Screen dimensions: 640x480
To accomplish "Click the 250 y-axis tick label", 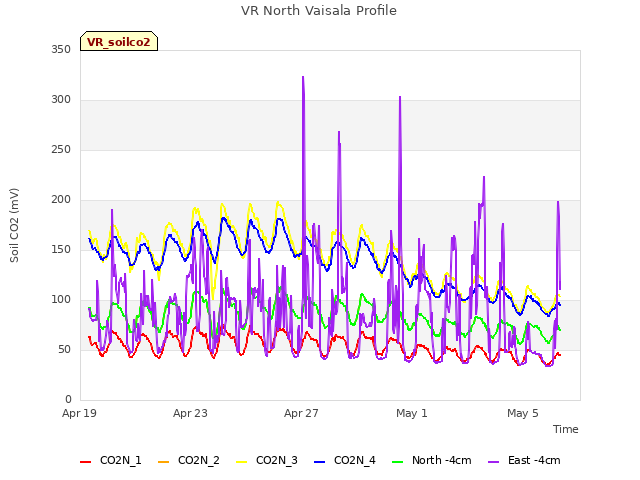I will pos(61,149).
